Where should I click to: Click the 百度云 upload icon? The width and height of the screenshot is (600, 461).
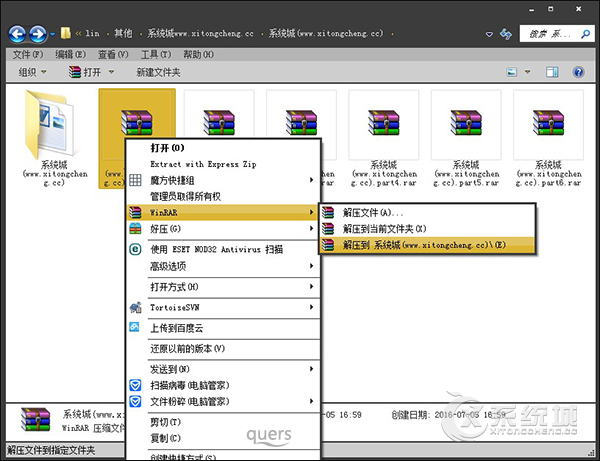point(134,327)
